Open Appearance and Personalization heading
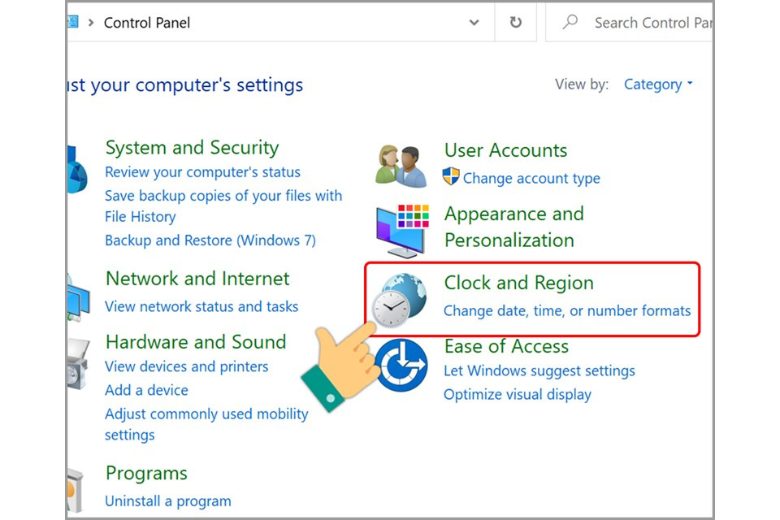The image size is (780, 520). click(514, 227)
